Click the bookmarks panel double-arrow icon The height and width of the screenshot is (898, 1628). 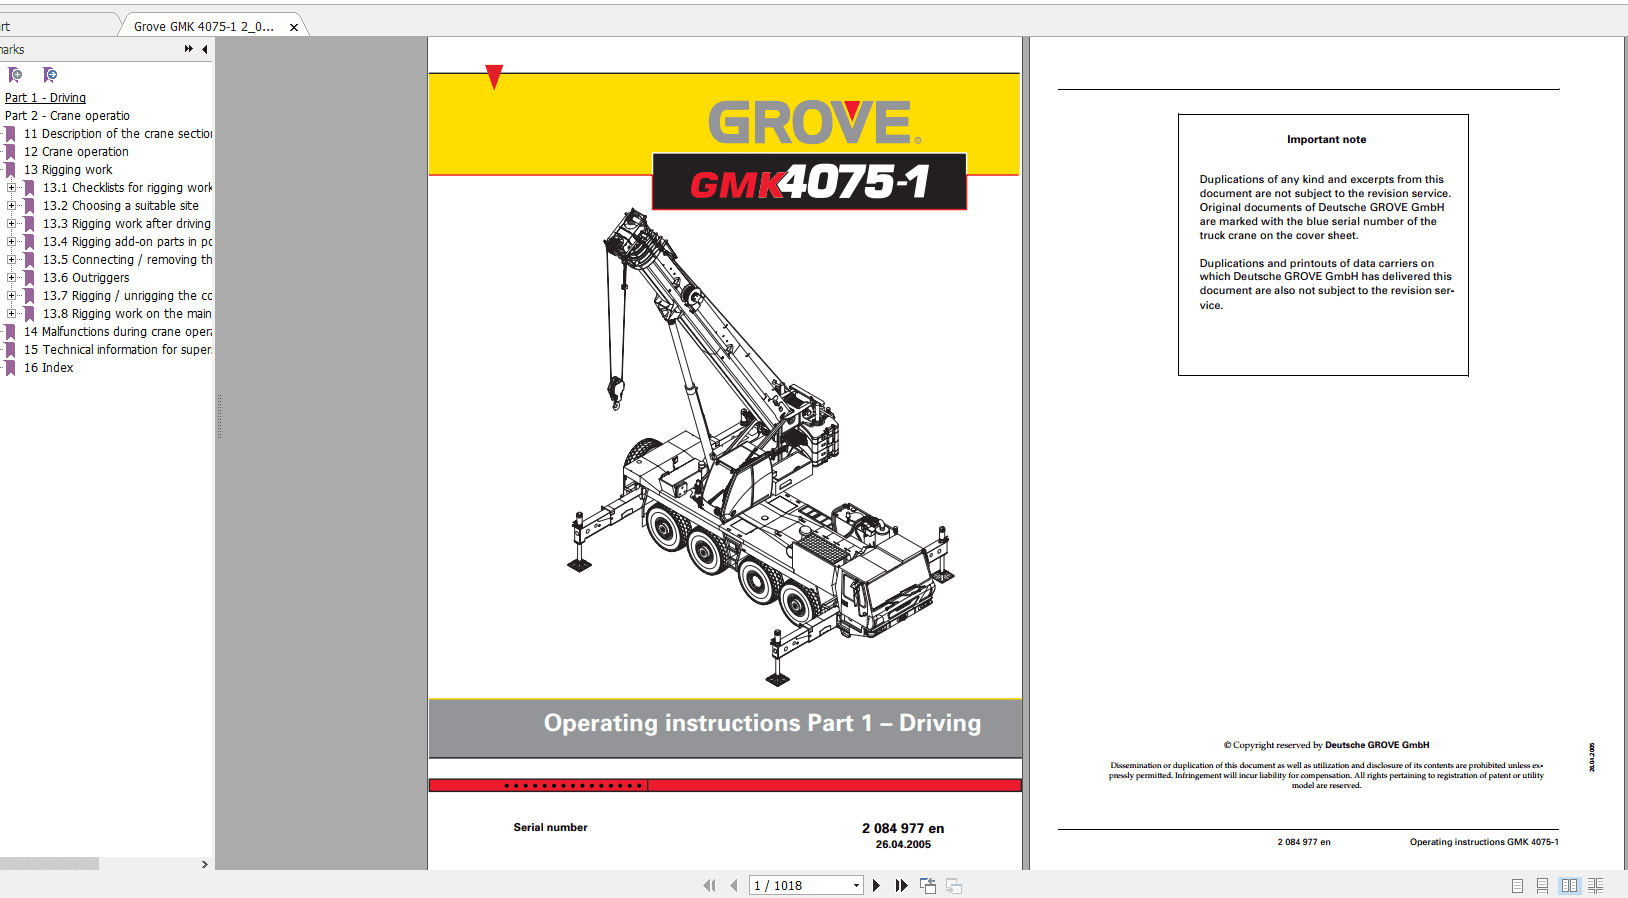[x=188, y=49]
